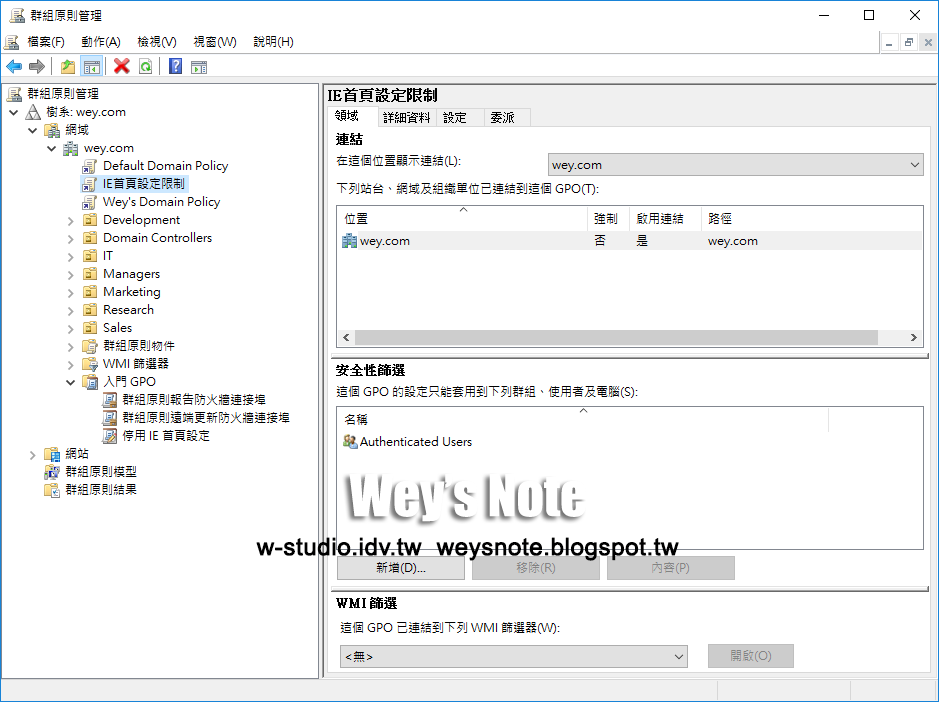
Task: Expand the Managers OU
Action: 71,274
